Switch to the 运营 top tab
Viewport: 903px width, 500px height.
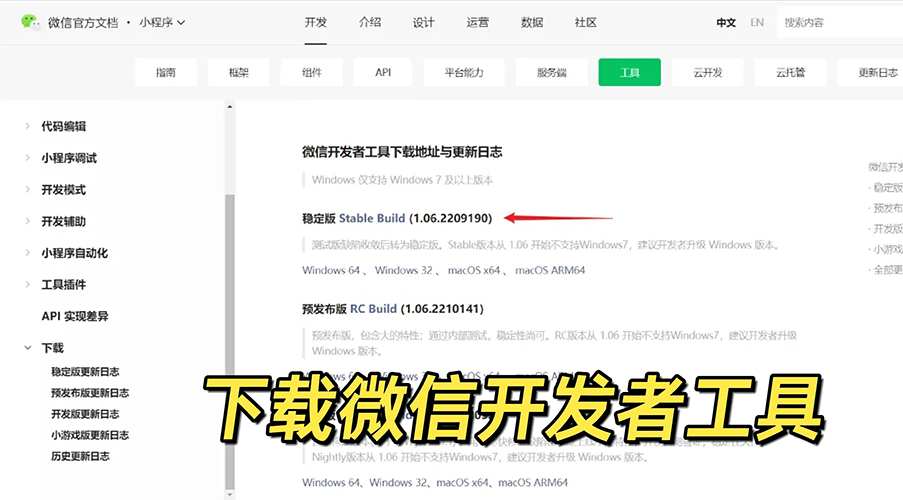pos(477,22)
